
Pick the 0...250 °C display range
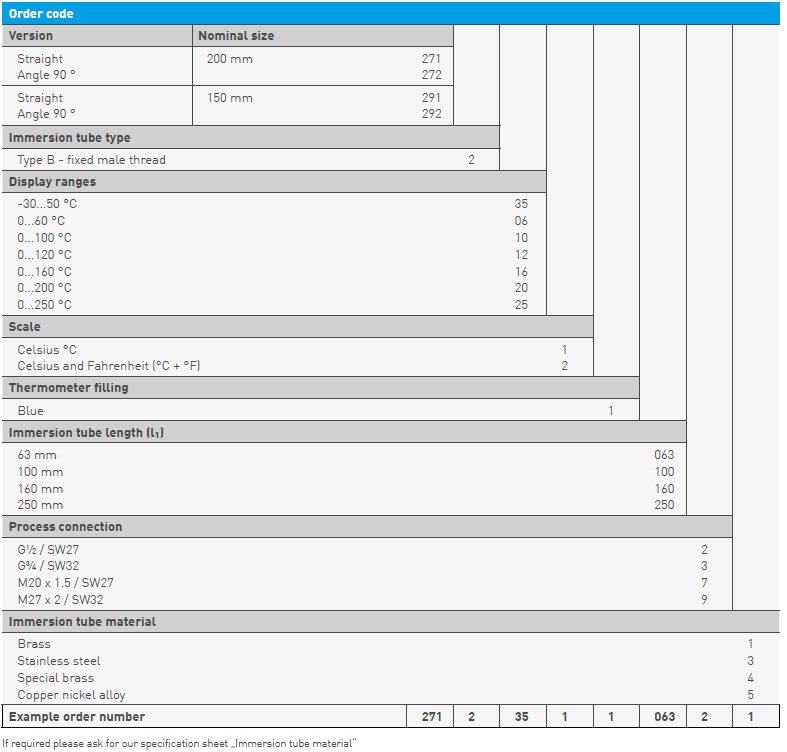44,305
